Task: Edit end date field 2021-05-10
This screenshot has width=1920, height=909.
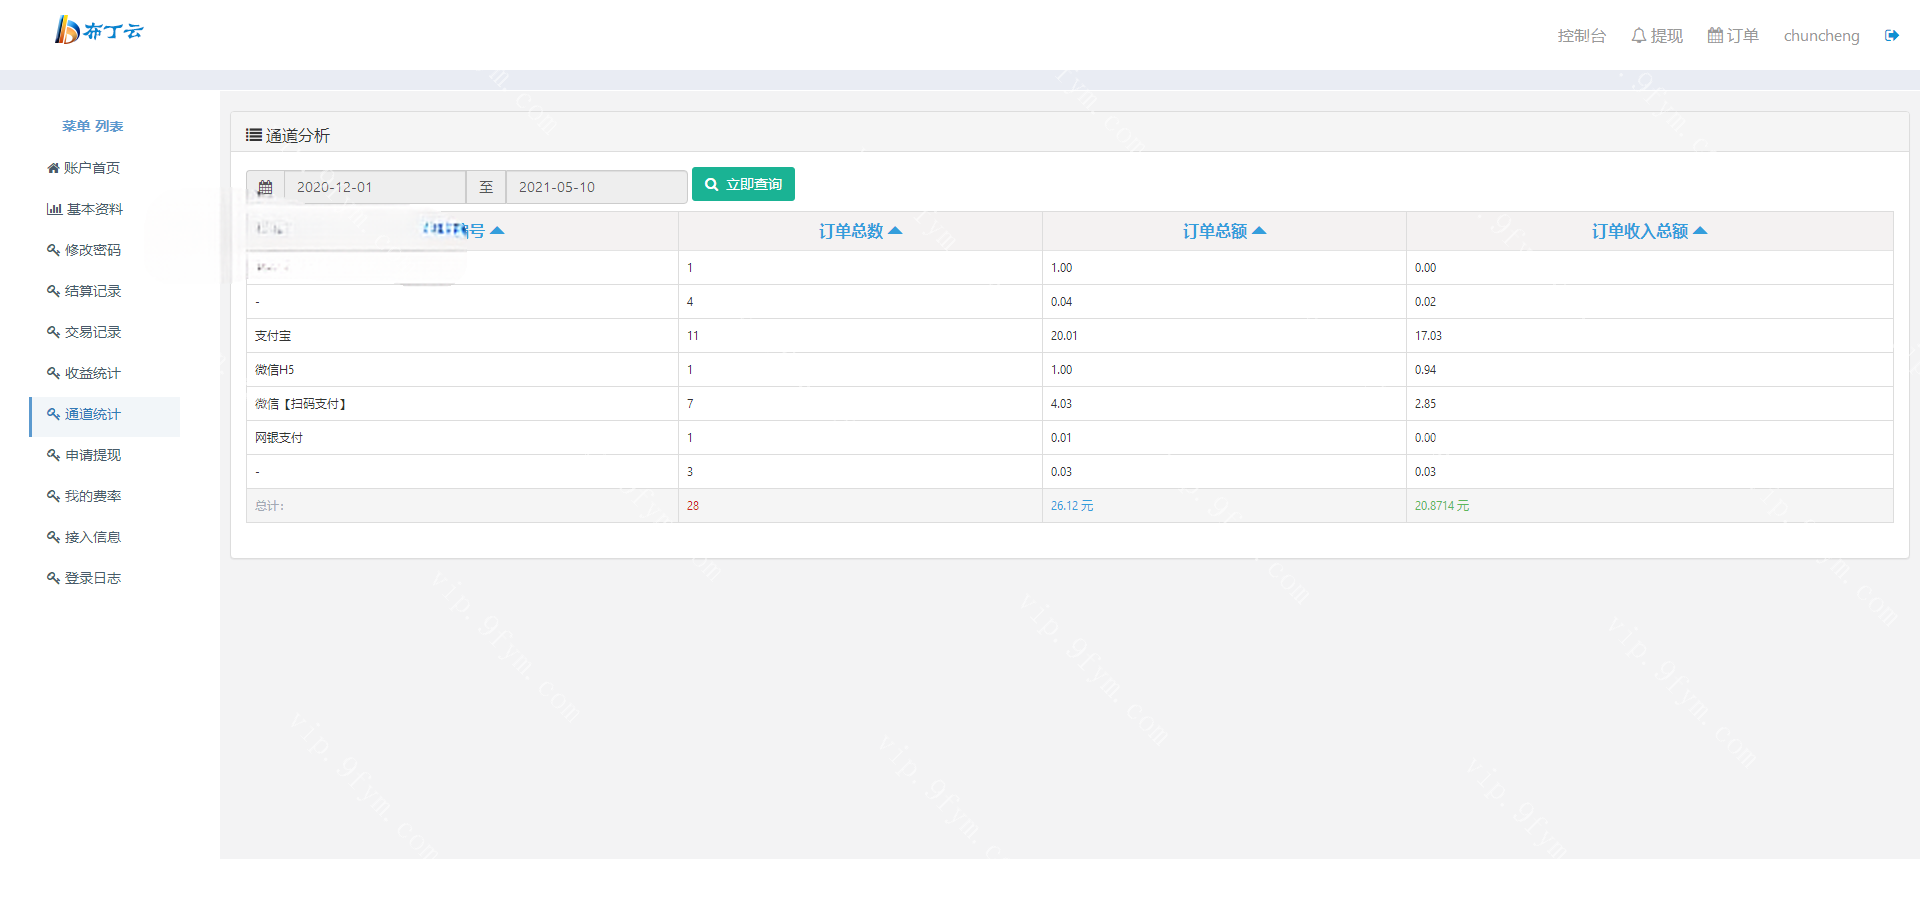Action: [596, 187]
